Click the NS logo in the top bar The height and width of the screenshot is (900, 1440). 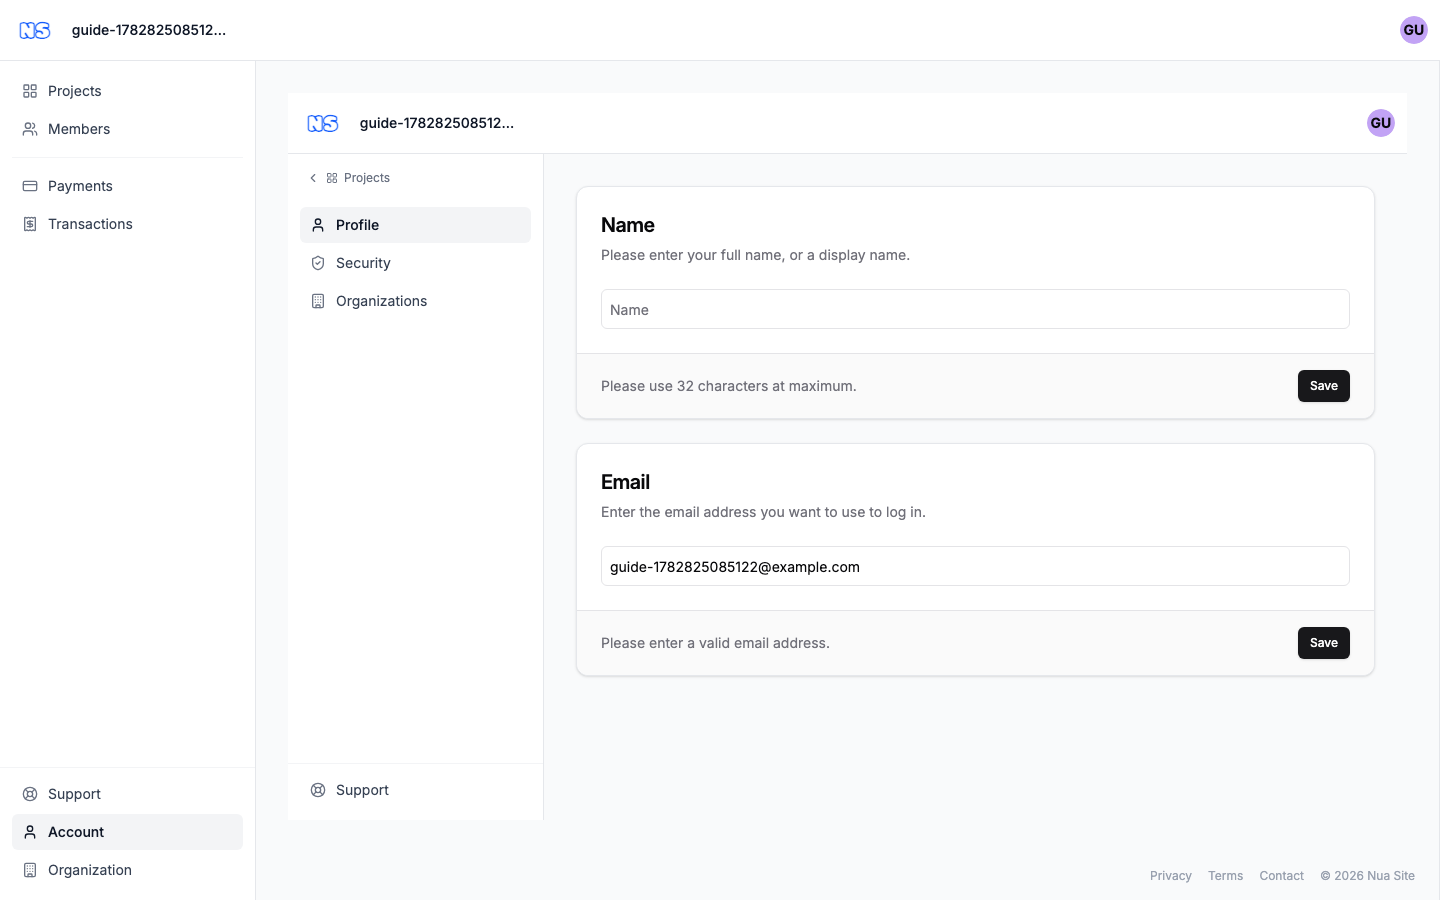pos(35,30)
